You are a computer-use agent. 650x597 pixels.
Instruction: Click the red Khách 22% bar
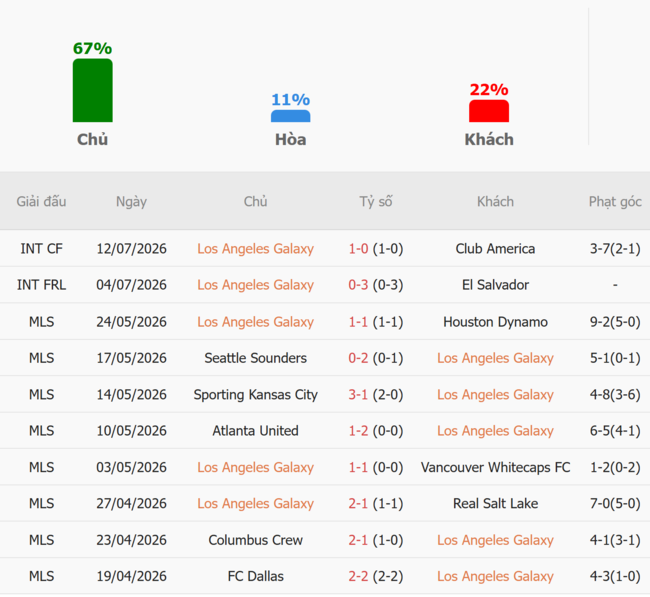point(489,111)
